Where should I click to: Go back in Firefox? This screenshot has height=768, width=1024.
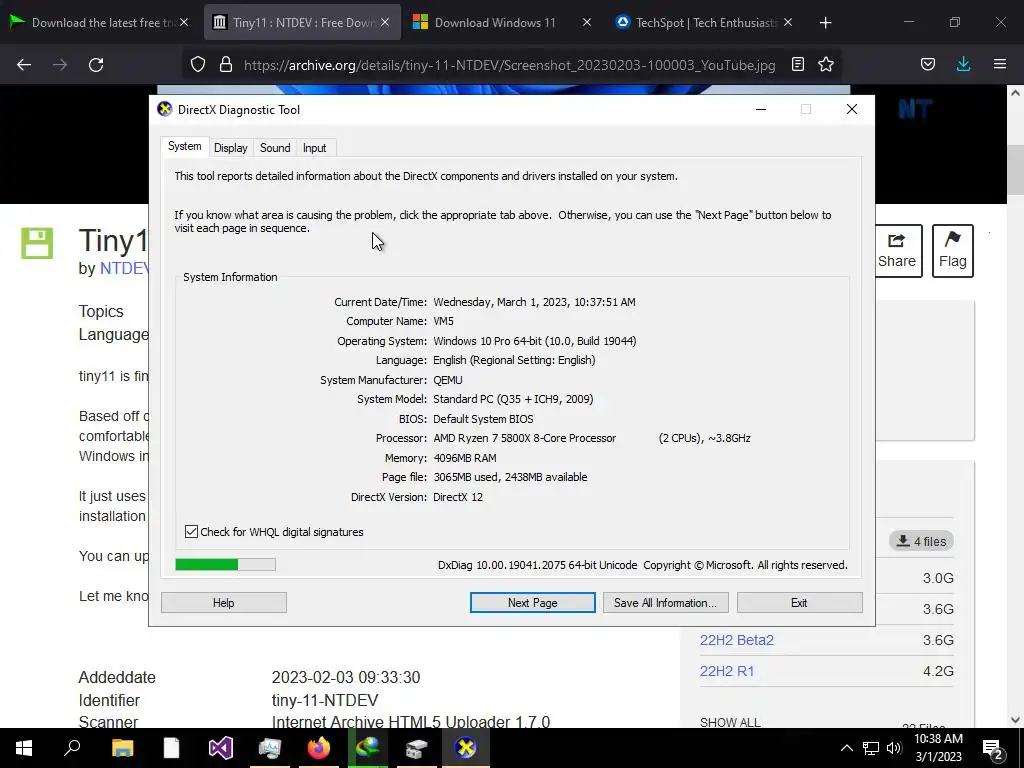pos(24,65)
